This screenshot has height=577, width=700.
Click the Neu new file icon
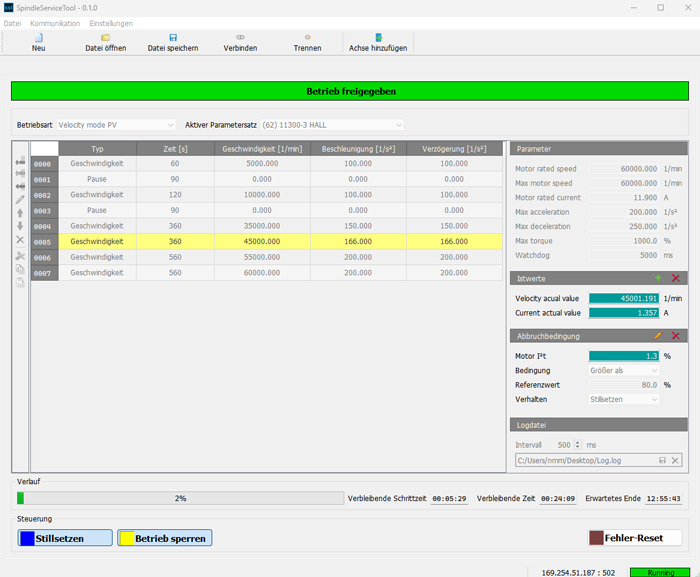point(38,38)
